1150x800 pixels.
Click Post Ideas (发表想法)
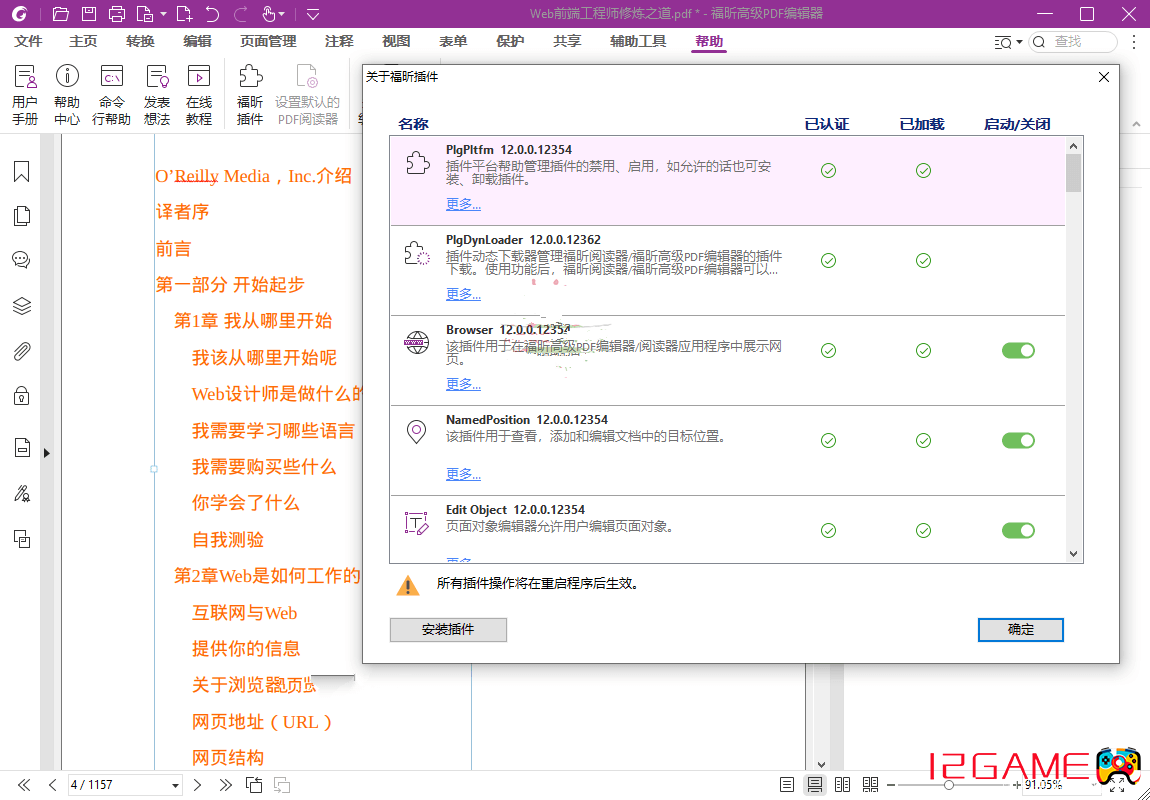(x=157, y=95)
